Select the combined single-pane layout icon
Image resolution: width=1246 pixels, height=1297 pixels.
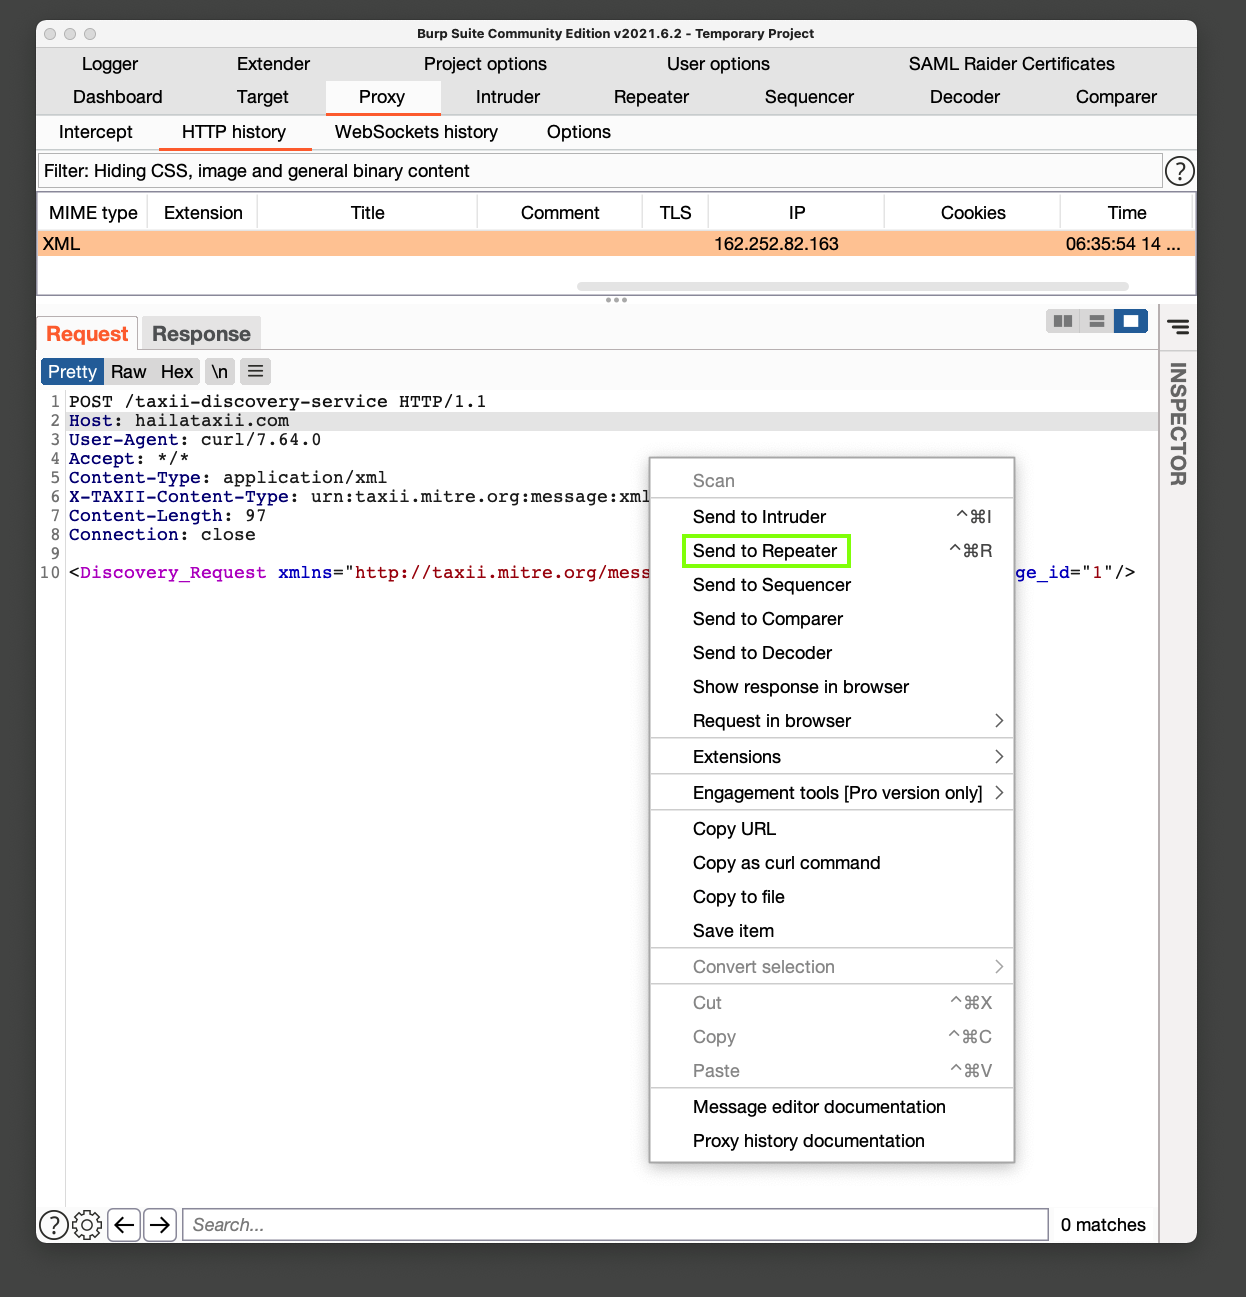click(1131, 321)
